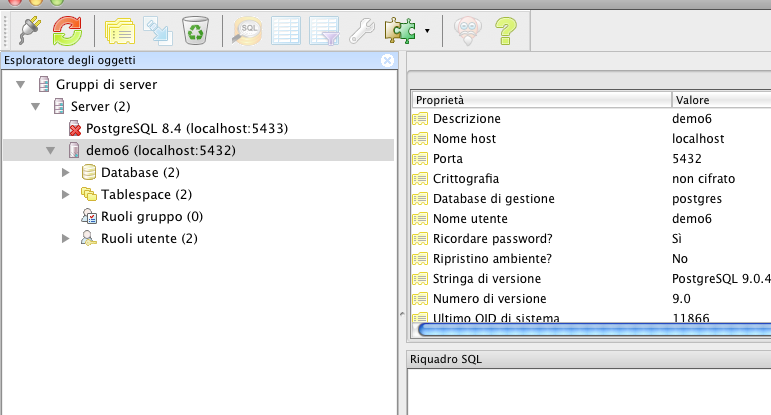The height and width of the screenshot is (415, 771).
Task: Select demo6 (localhost:5432) server
Action: (161, 150)
